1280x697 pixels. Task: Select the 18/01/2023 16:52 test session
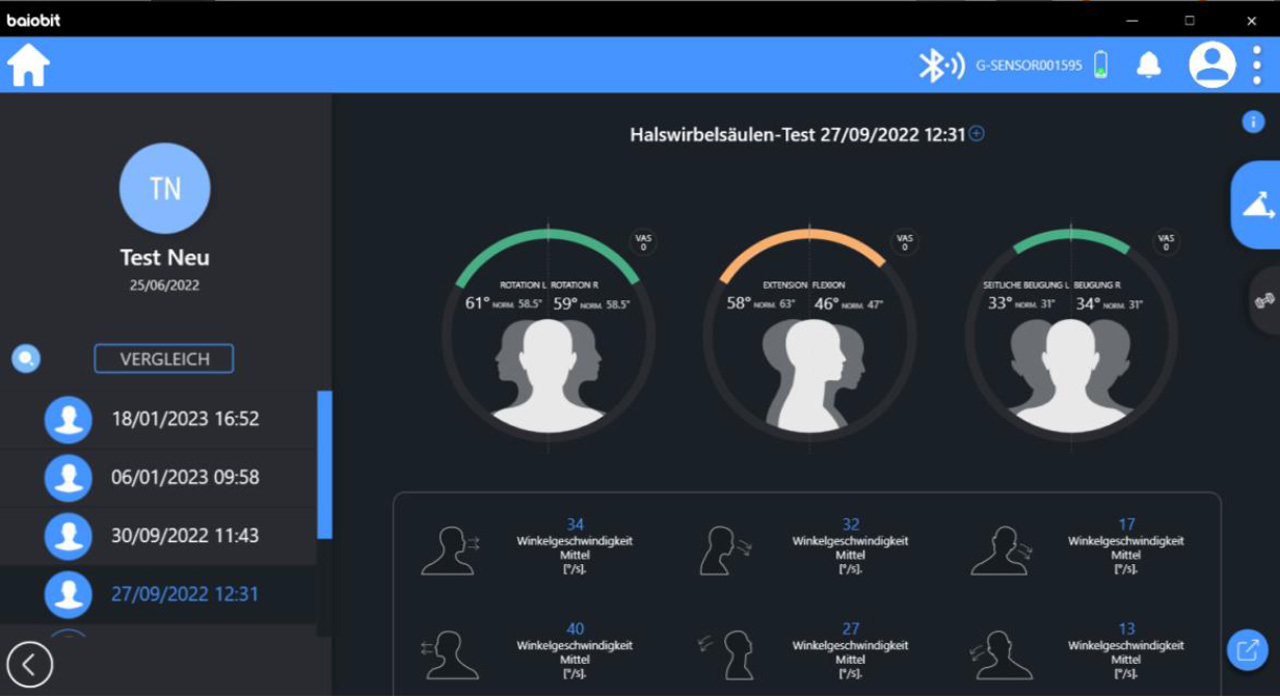185,419
